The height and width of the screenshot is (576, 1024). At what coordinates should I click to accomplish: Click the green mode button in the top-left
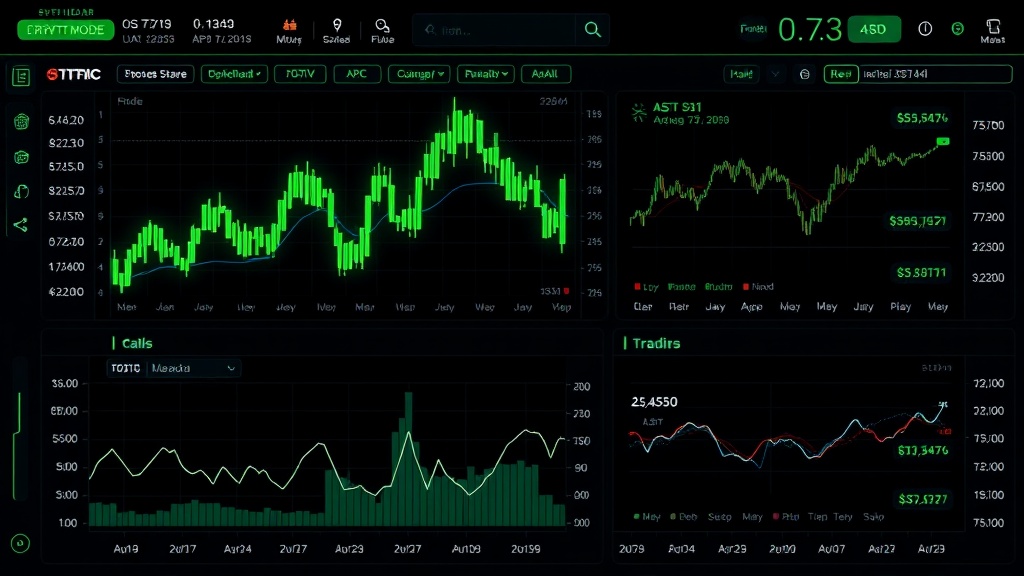click(x=65, y=30)
